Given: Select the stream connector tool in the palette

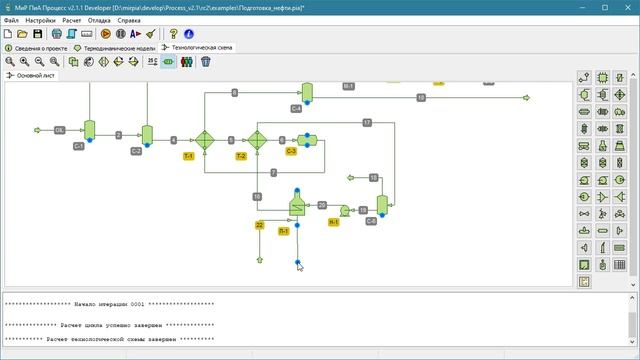Looking at the screenshot, I should click(x=584, y=78).
